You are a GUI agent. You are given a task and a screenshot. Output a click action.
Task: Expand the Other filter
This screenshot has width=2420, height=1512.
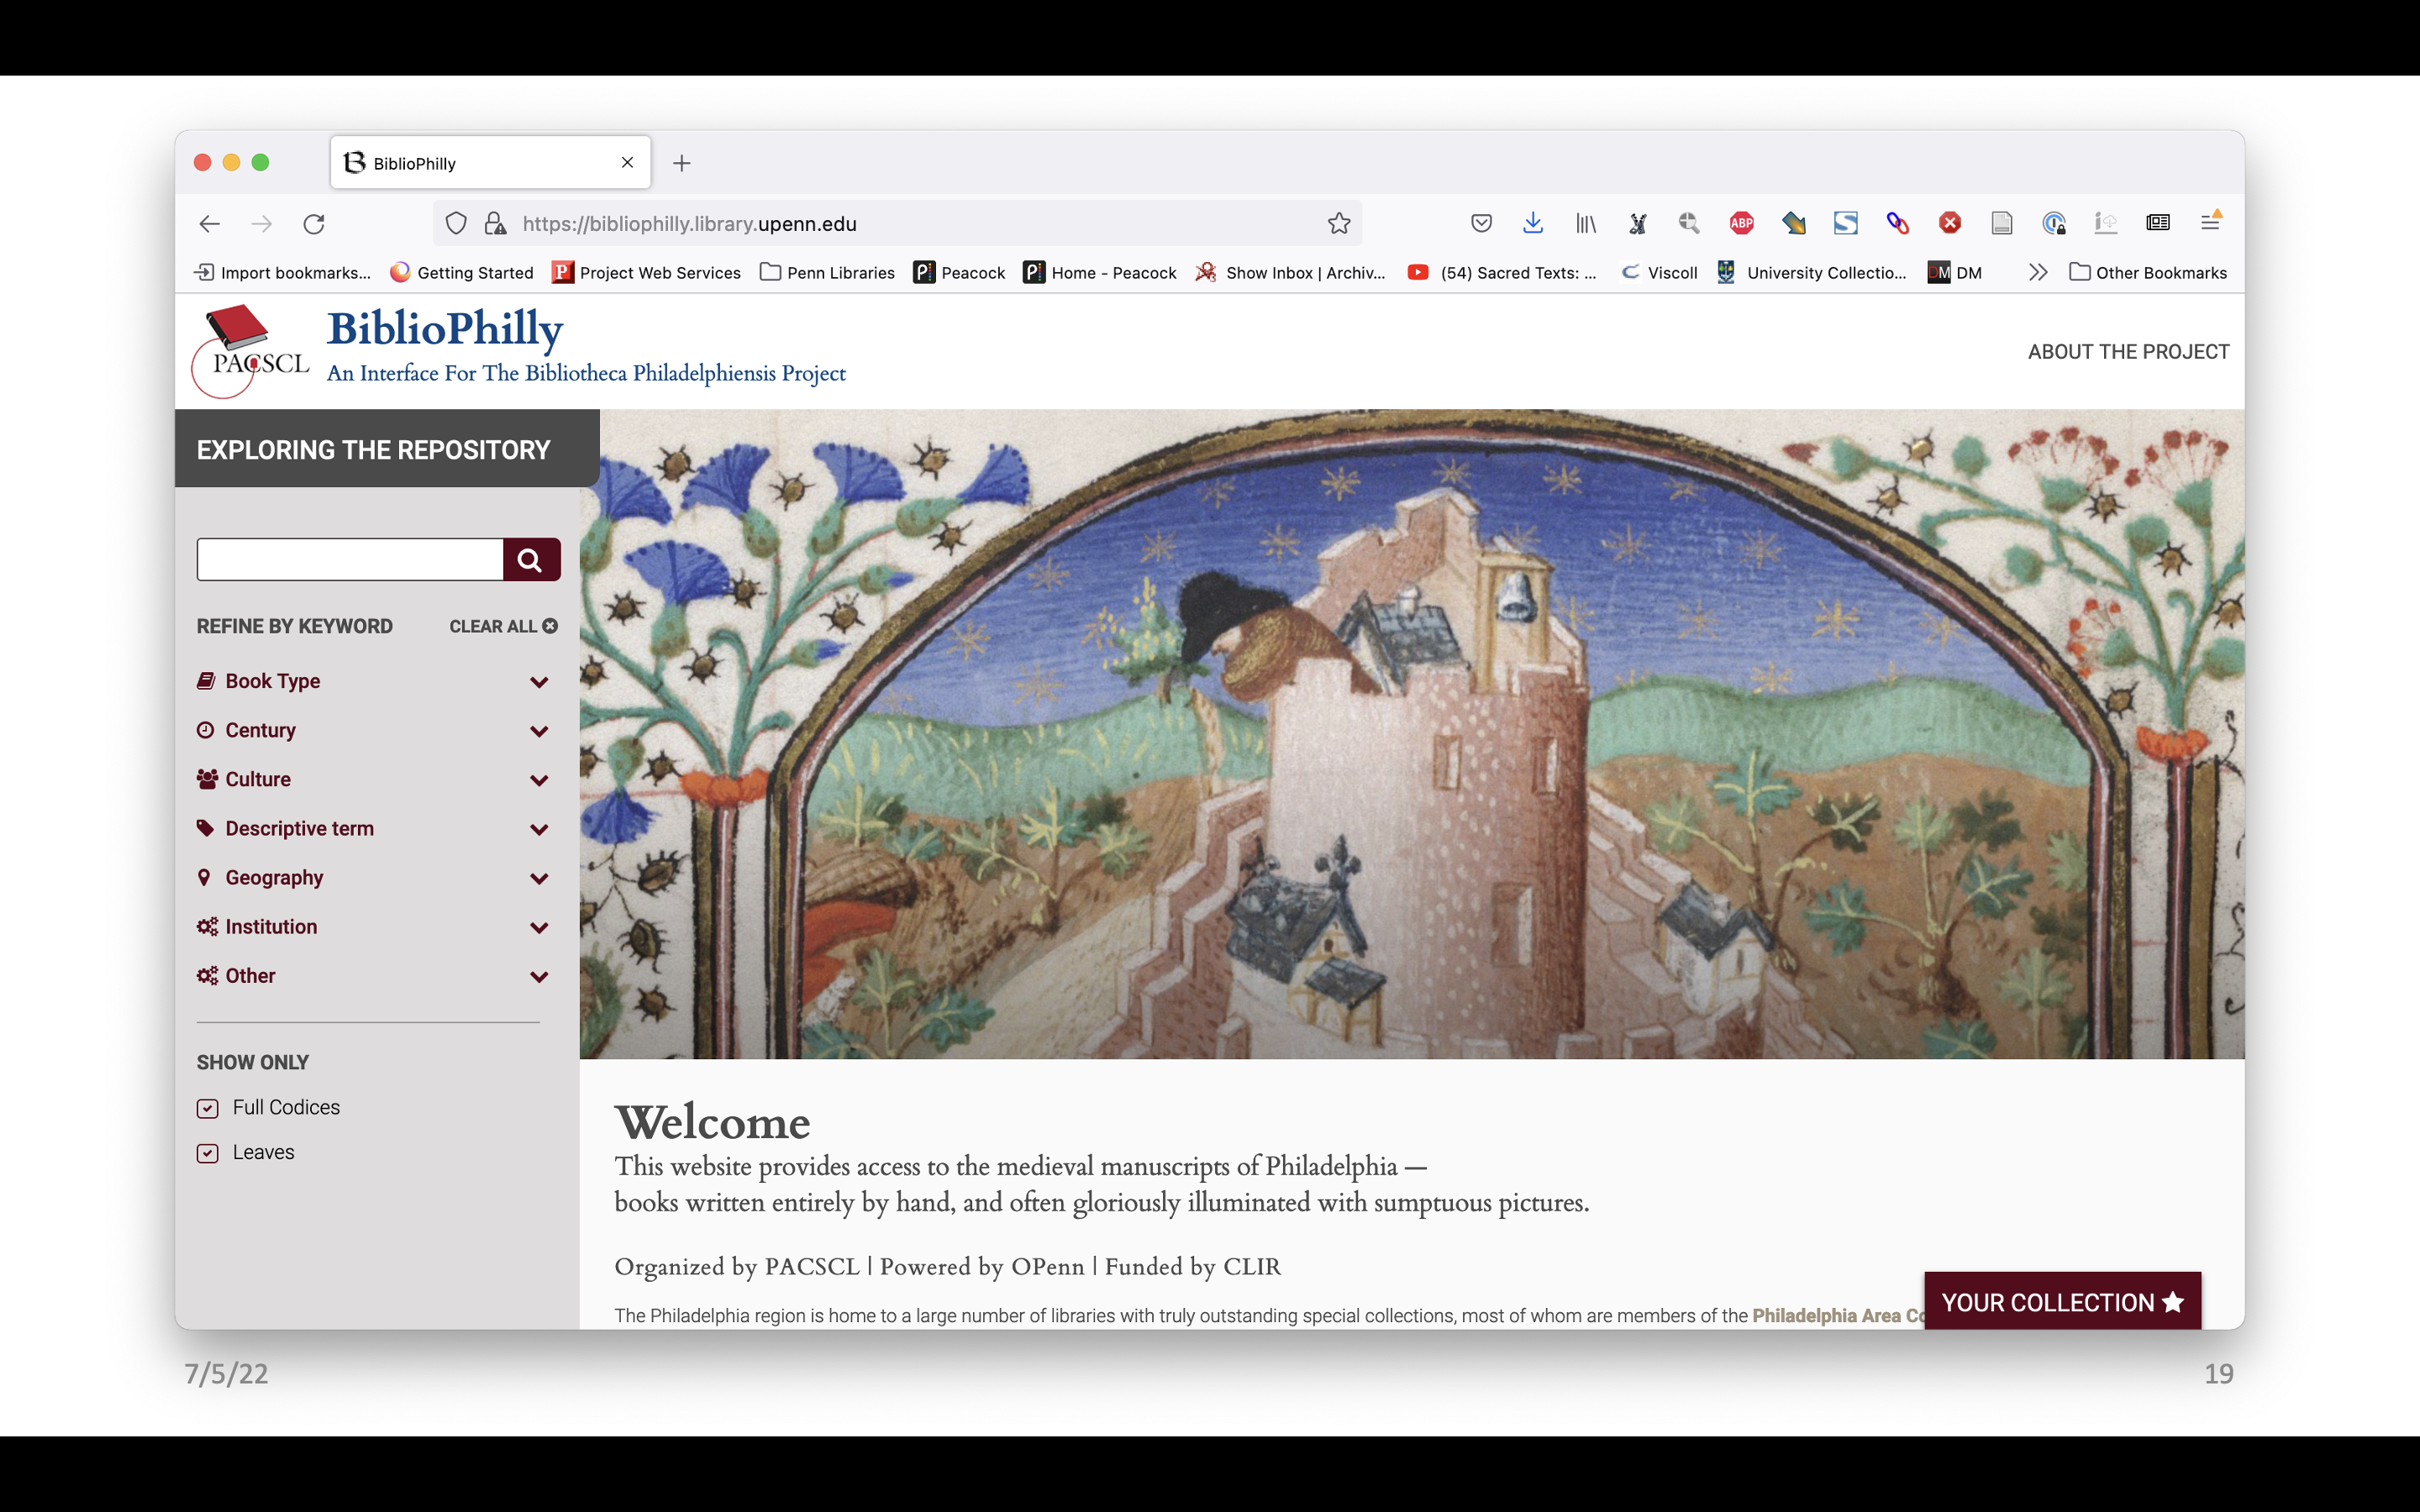[373, 976]
